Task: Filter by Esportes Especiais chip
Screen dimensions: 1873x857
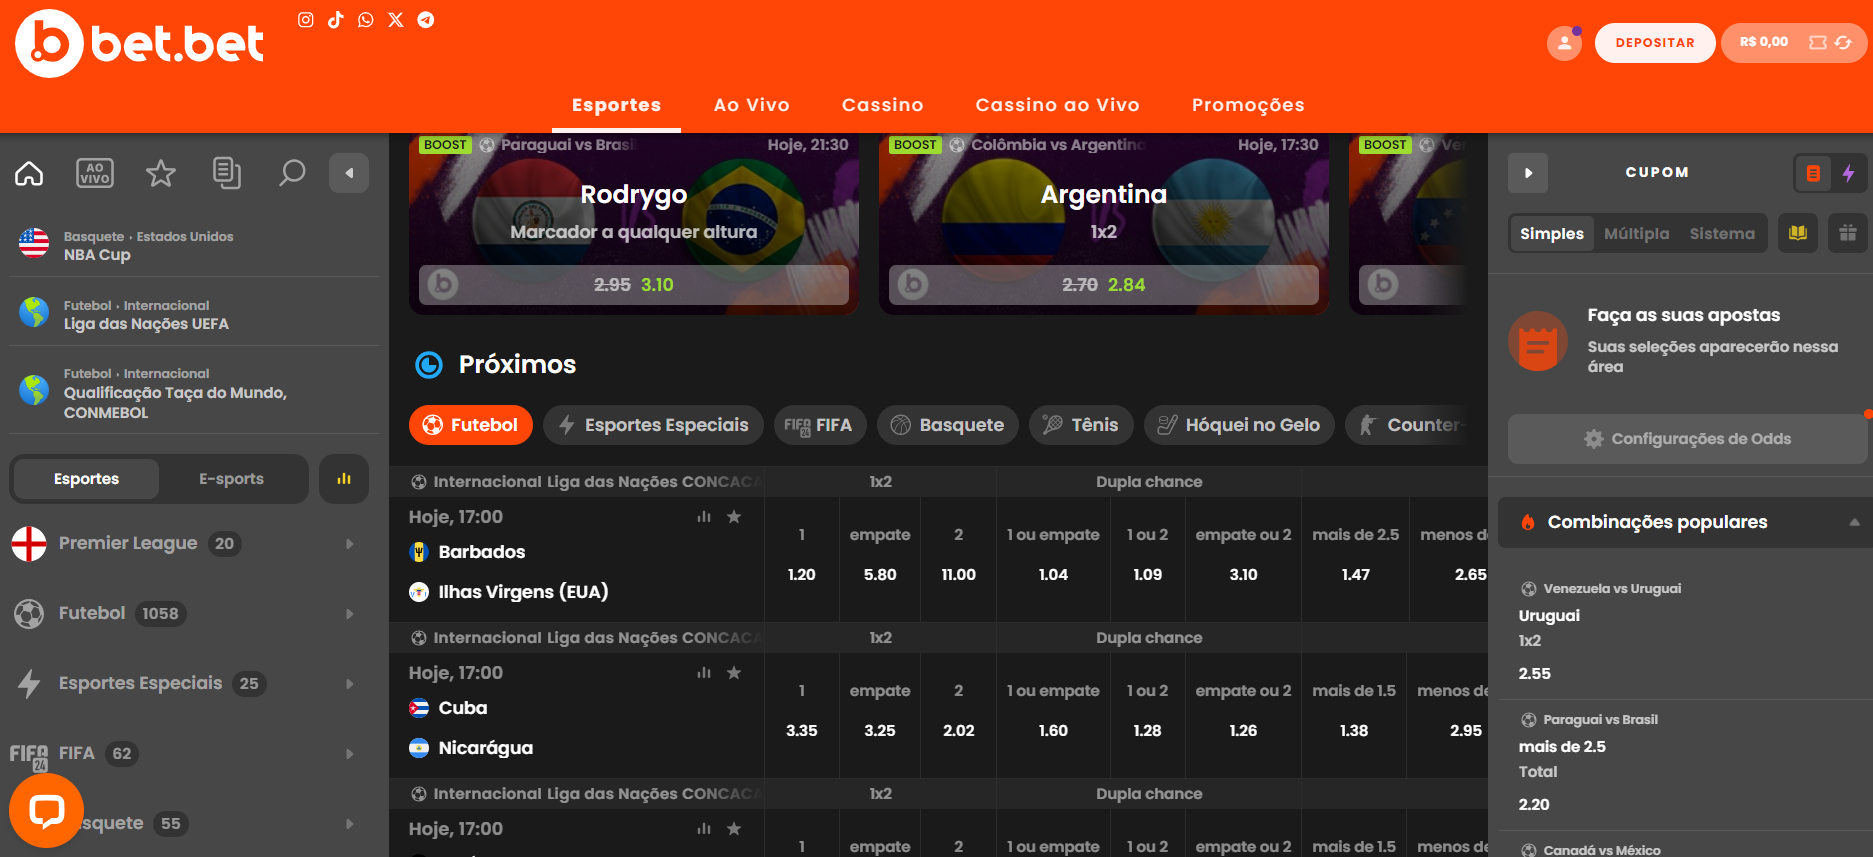Action: click(x=654, y=425)
